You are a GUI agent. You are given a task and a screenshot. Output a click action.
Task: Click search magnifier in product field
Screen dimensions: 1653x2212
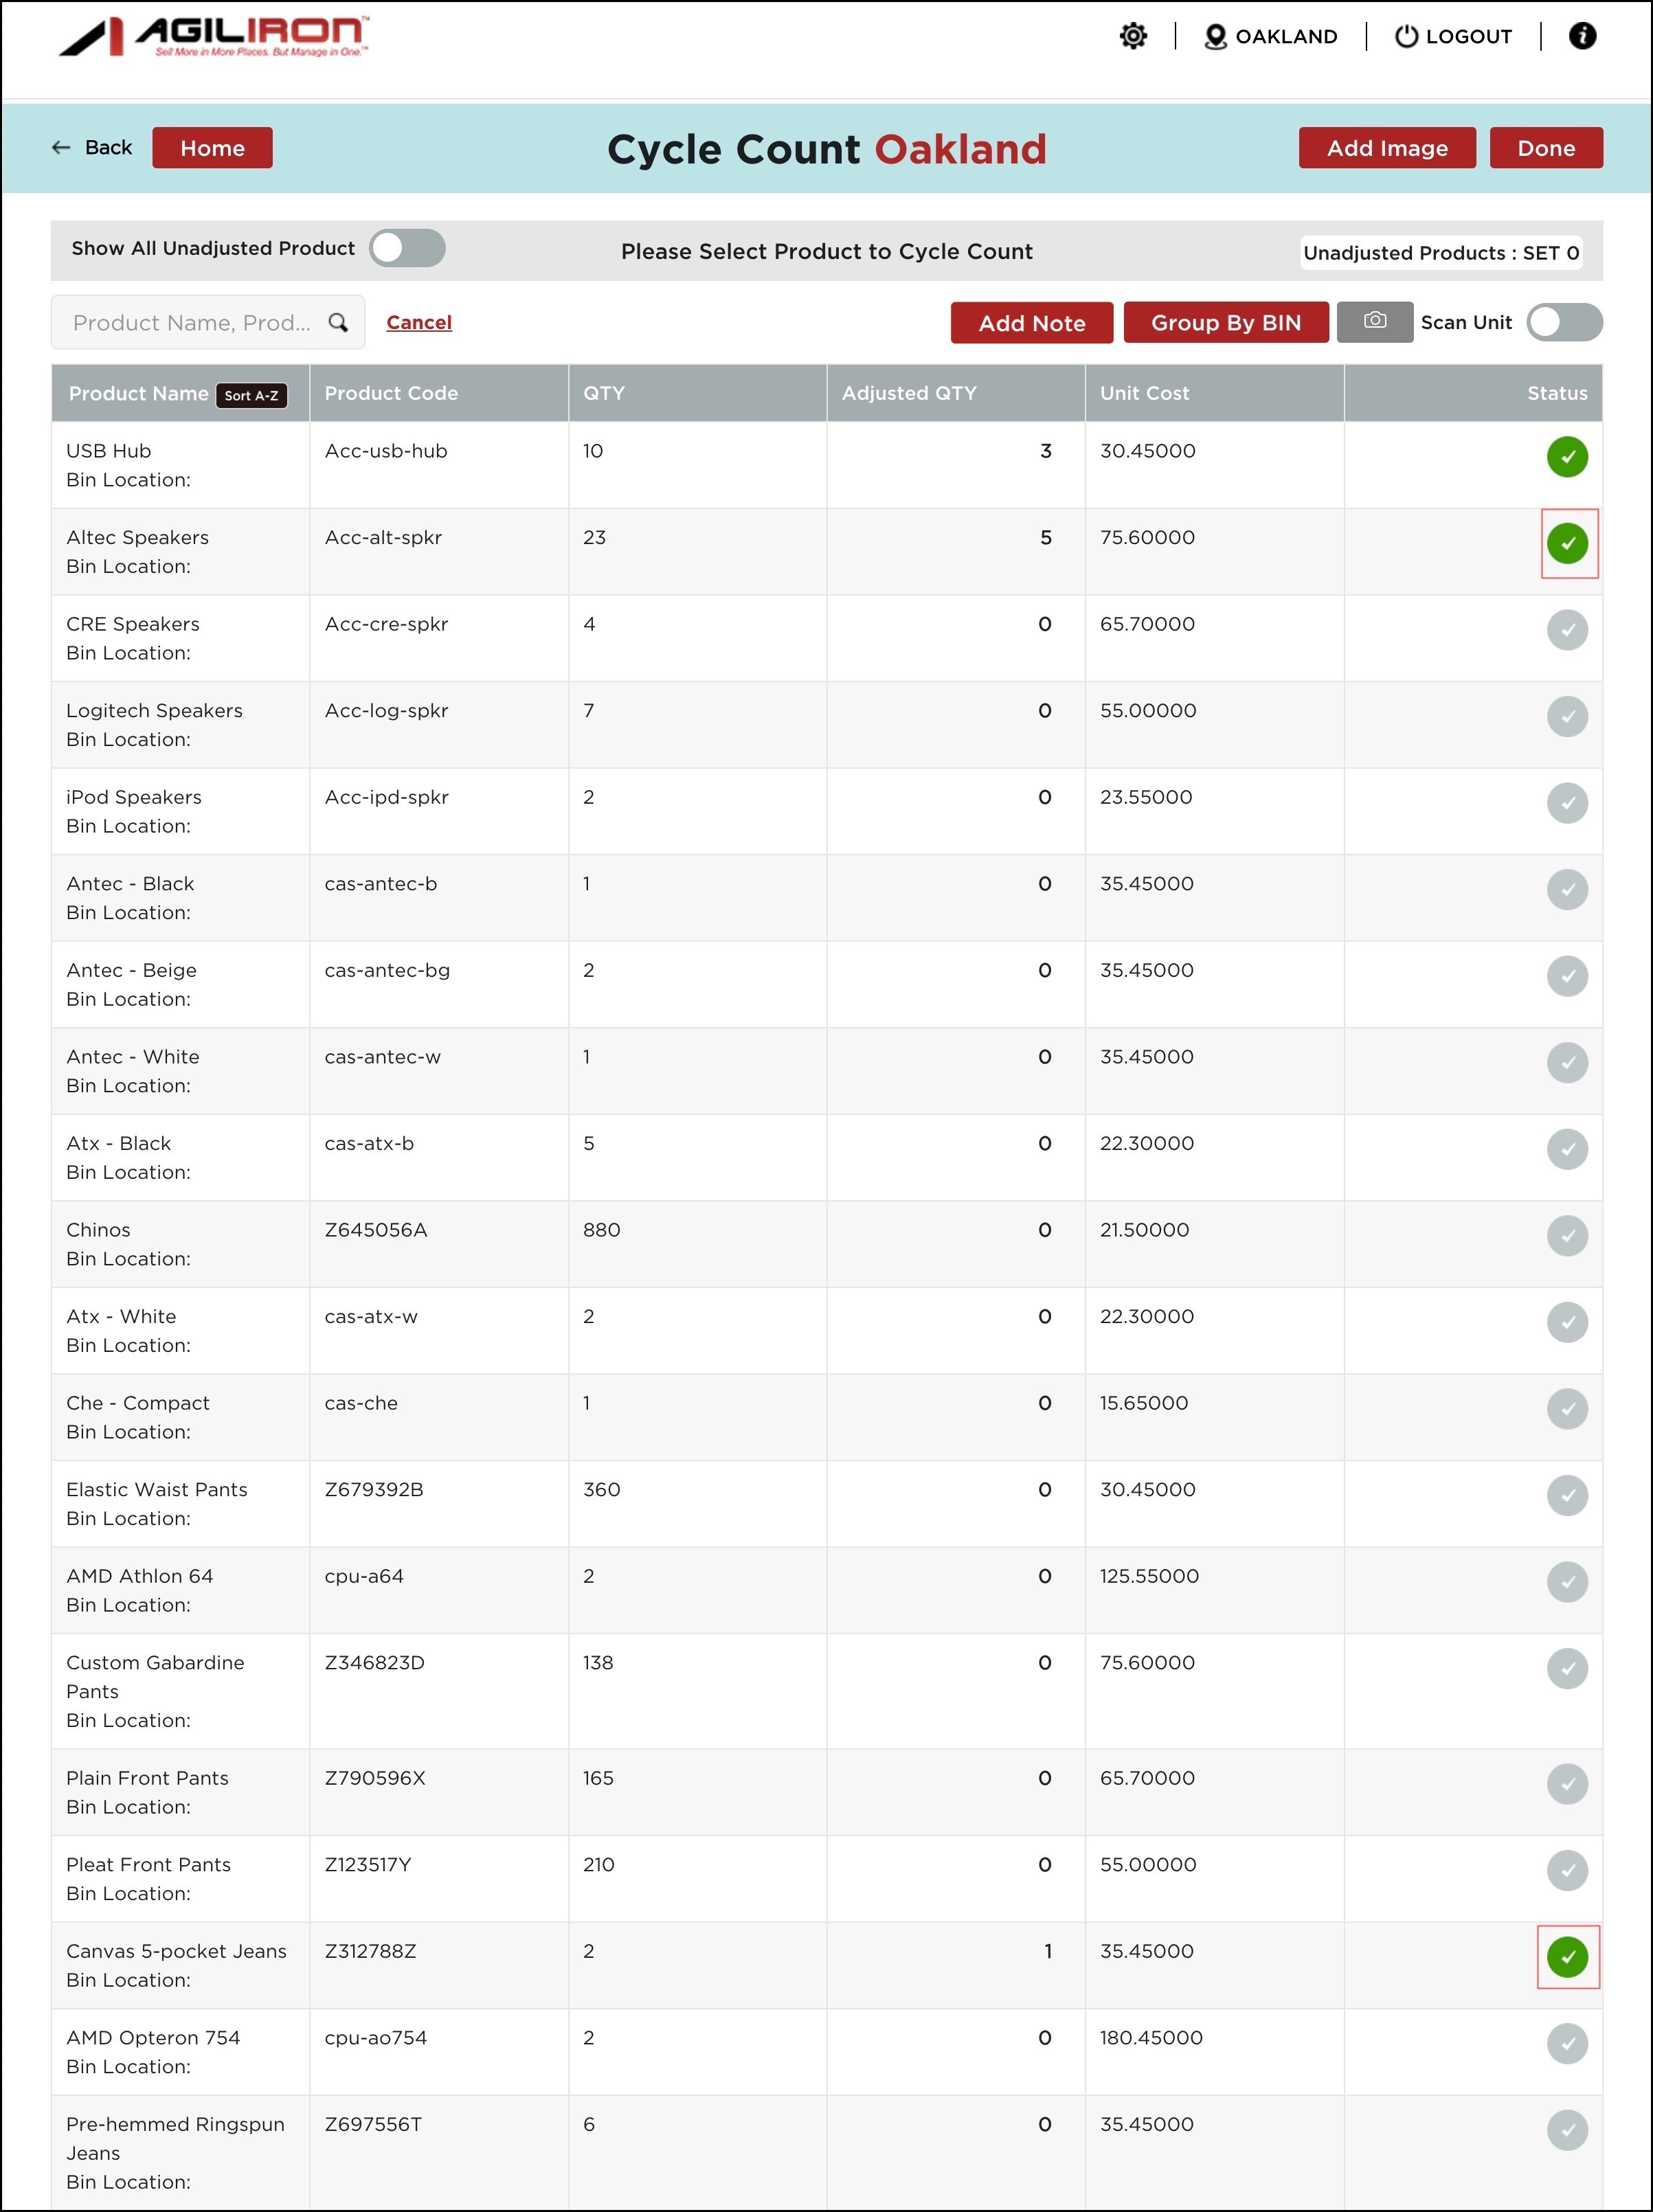pyautogui.click(x=338, y=322)
